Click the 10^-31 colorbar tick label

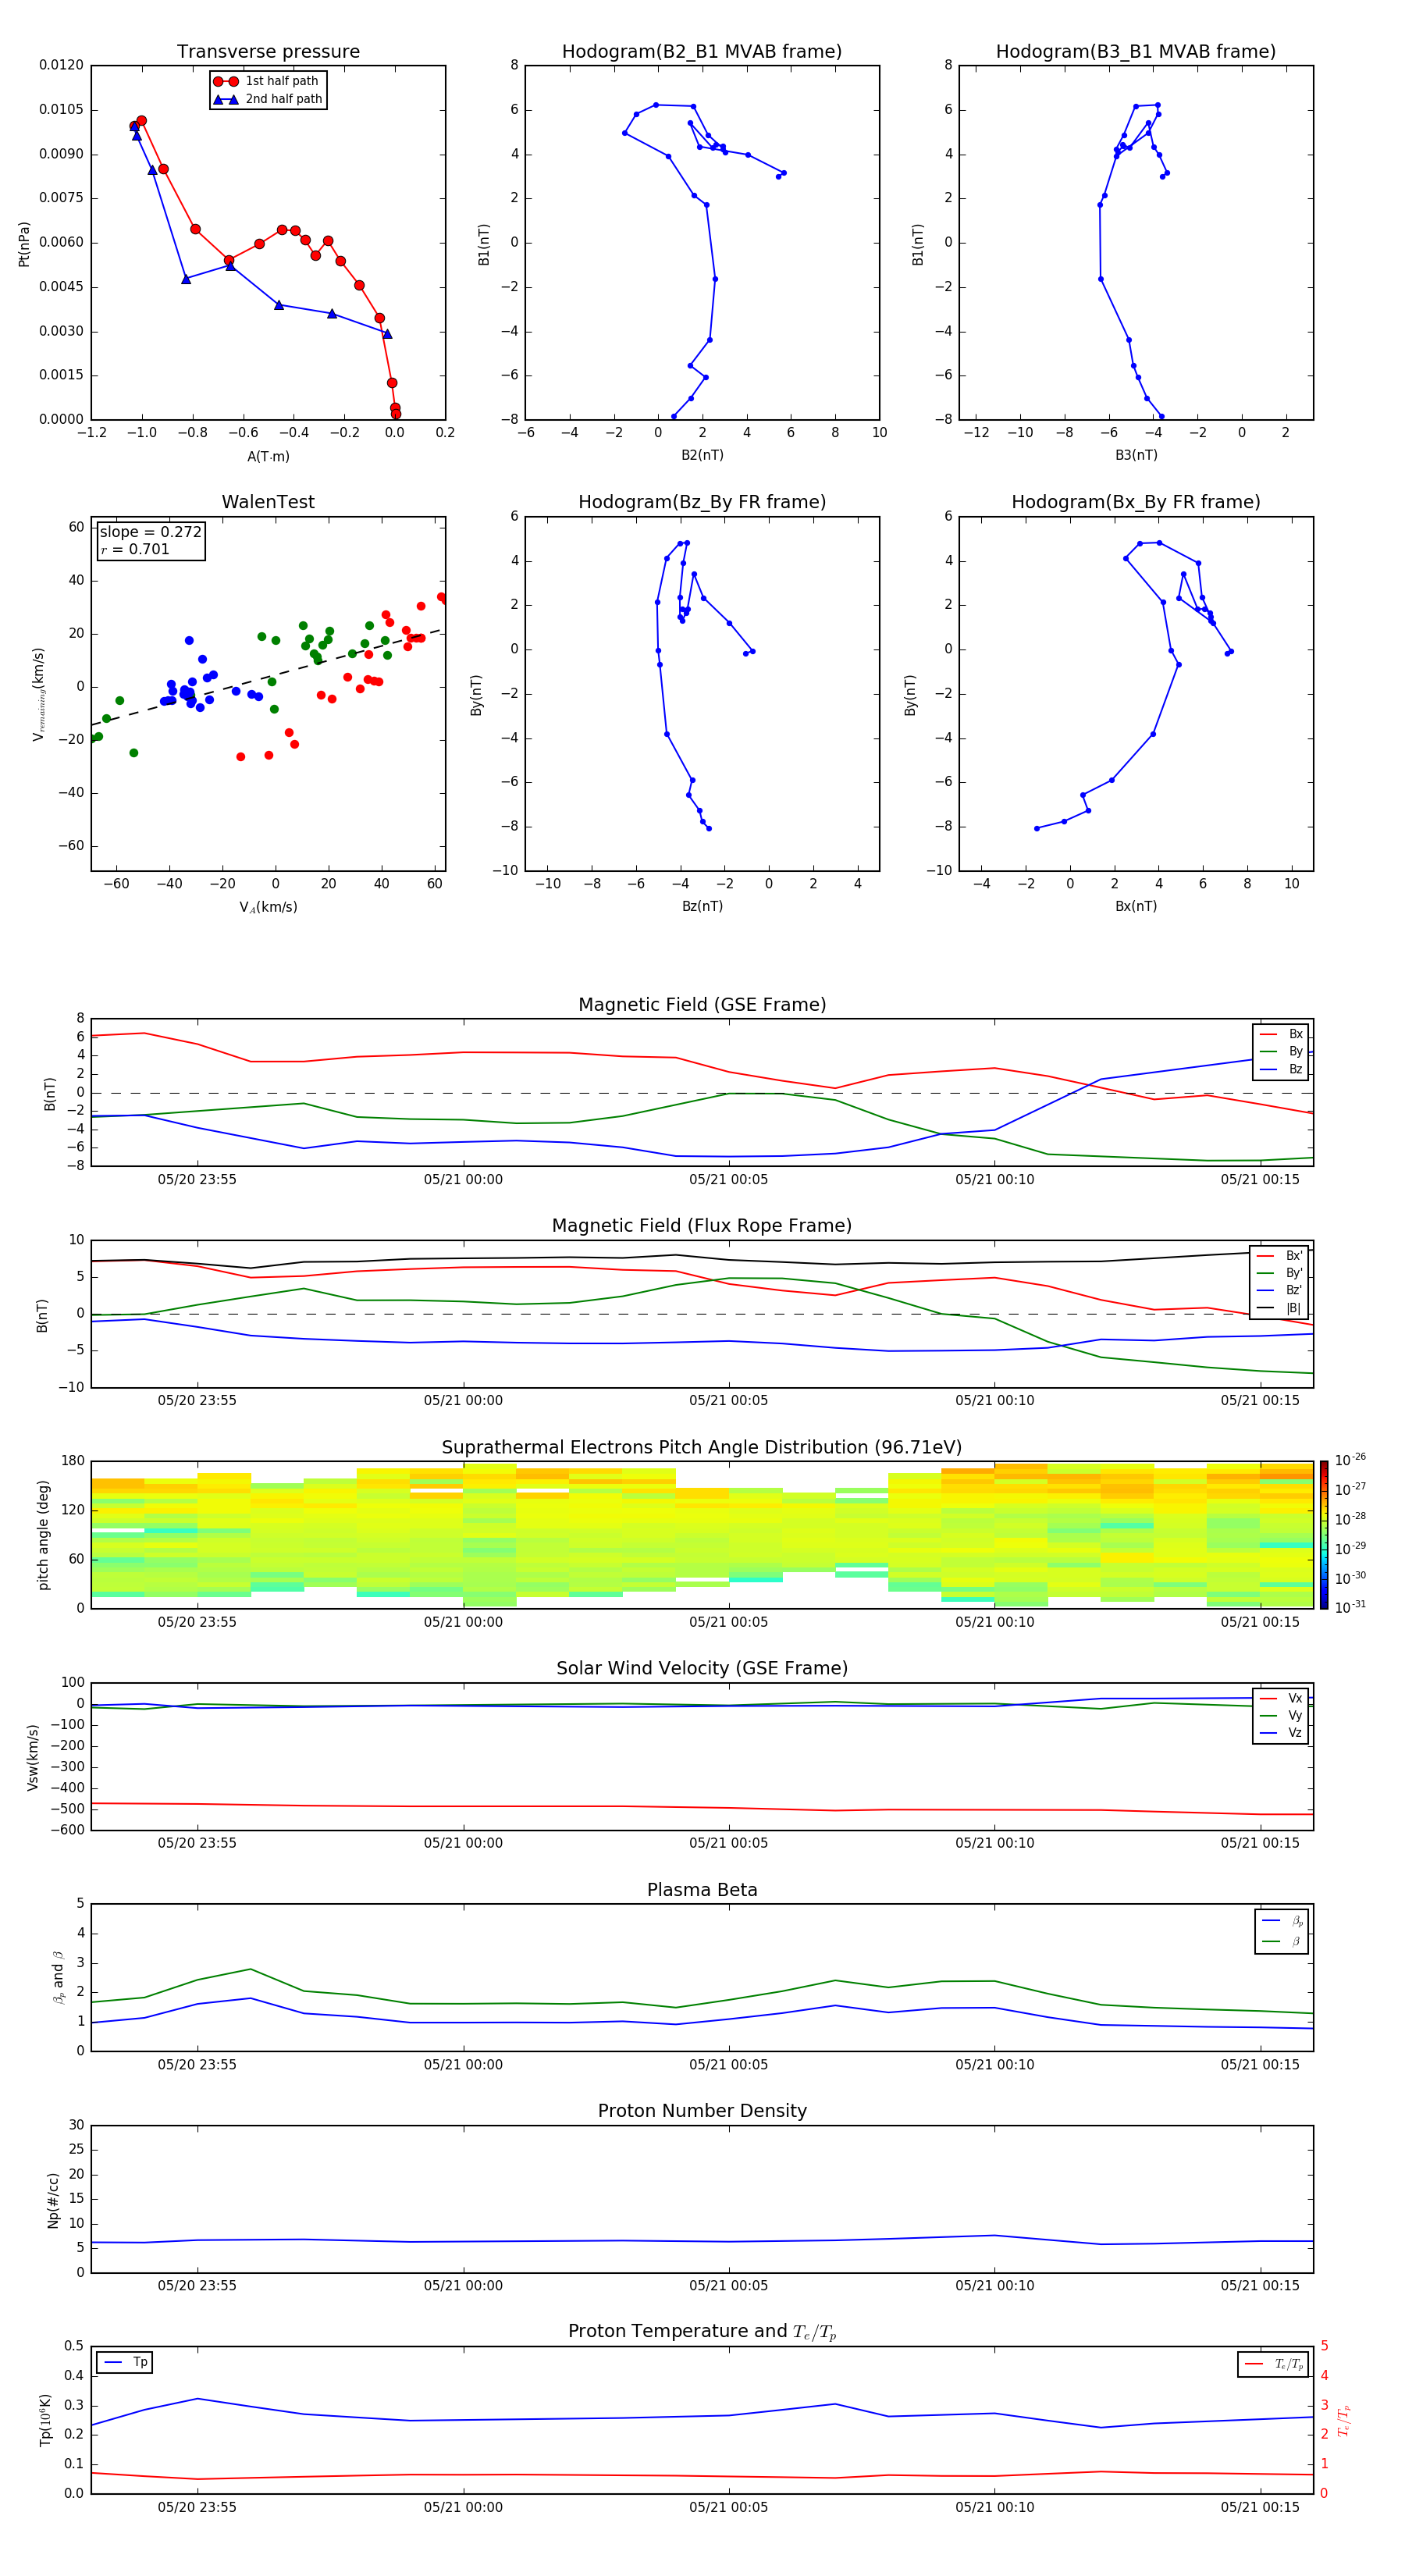tap(1350, 1607)
